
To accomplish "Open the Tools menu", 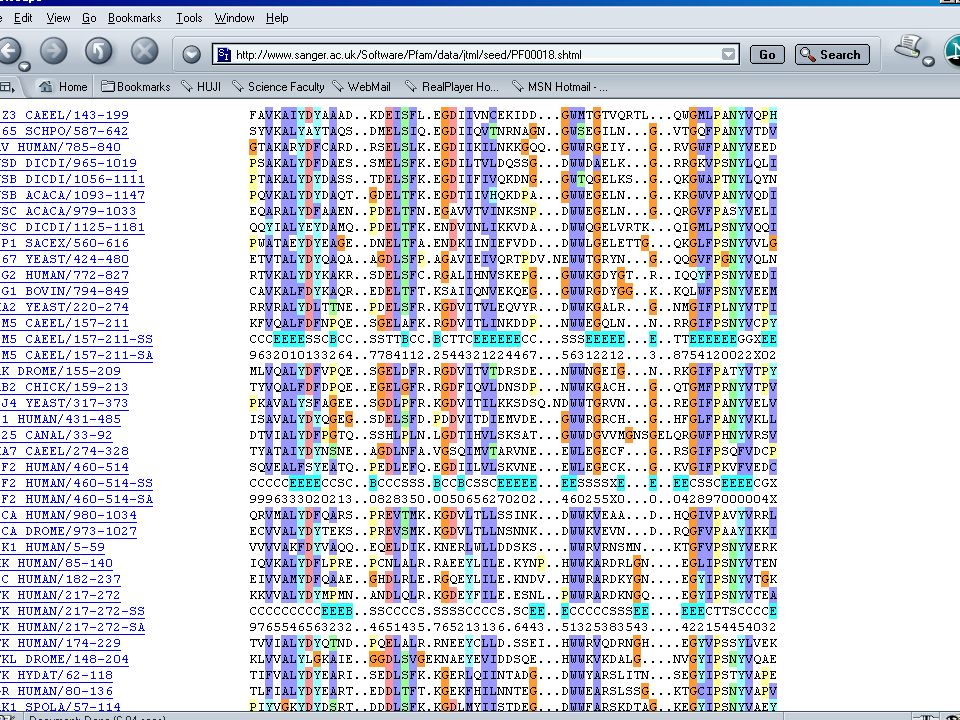I will pos(189,18).
